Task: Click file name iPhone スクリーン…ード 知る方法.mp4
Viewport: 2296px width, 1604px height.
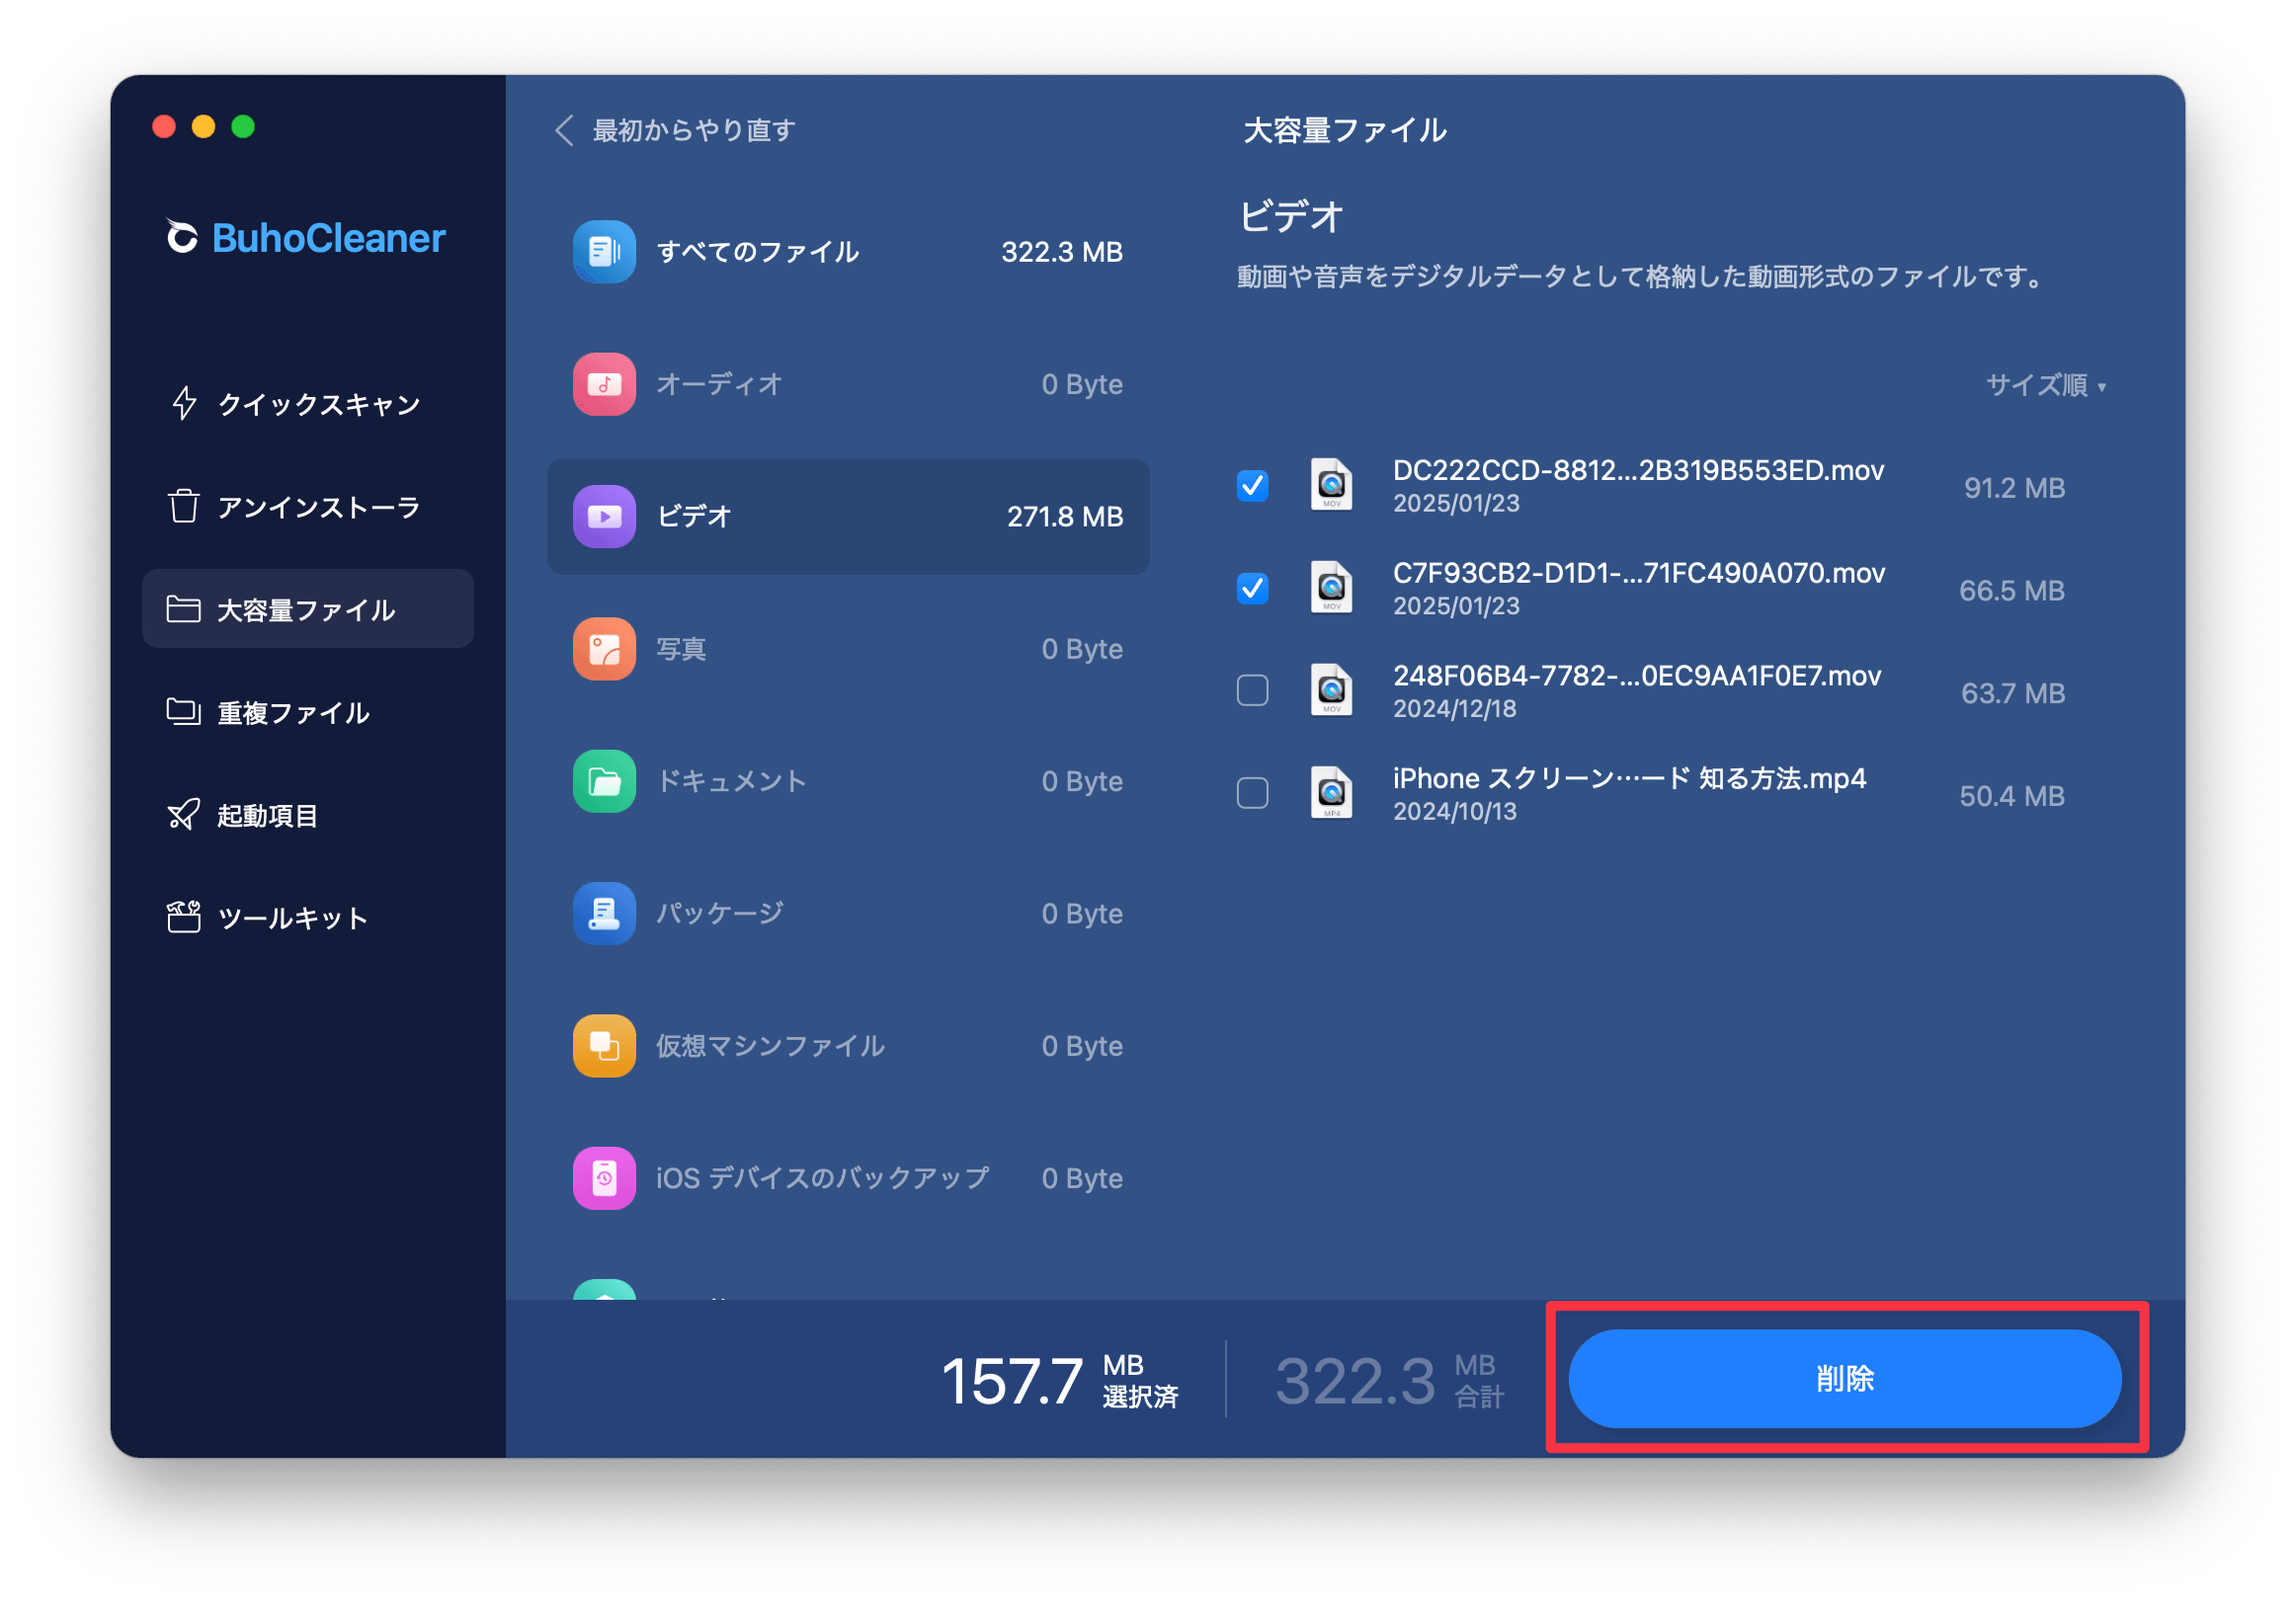Action: 1629,779
